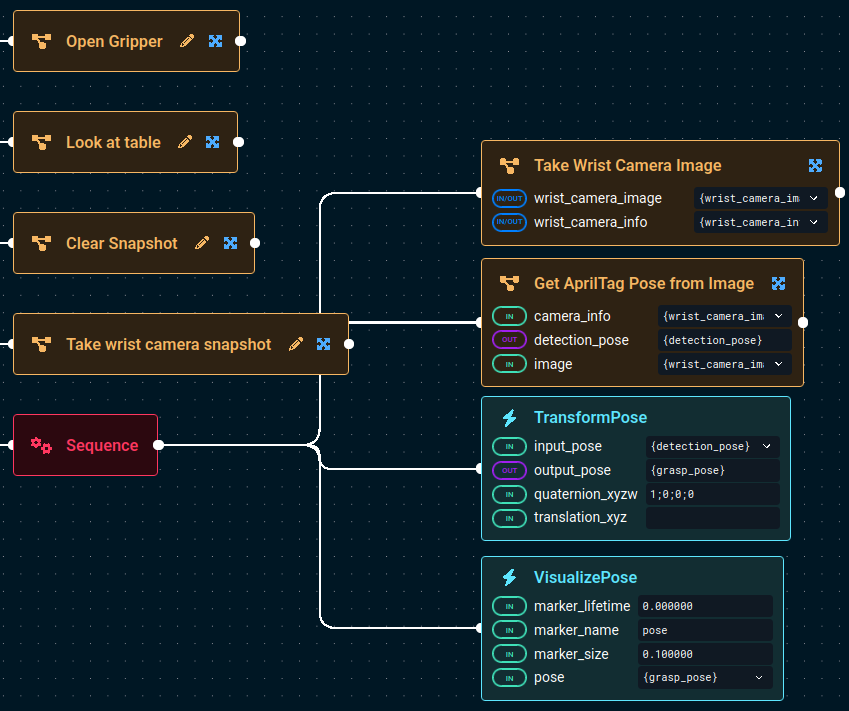Click the Sequence node gears icon
Screen dimensions: 849x711
42,445
